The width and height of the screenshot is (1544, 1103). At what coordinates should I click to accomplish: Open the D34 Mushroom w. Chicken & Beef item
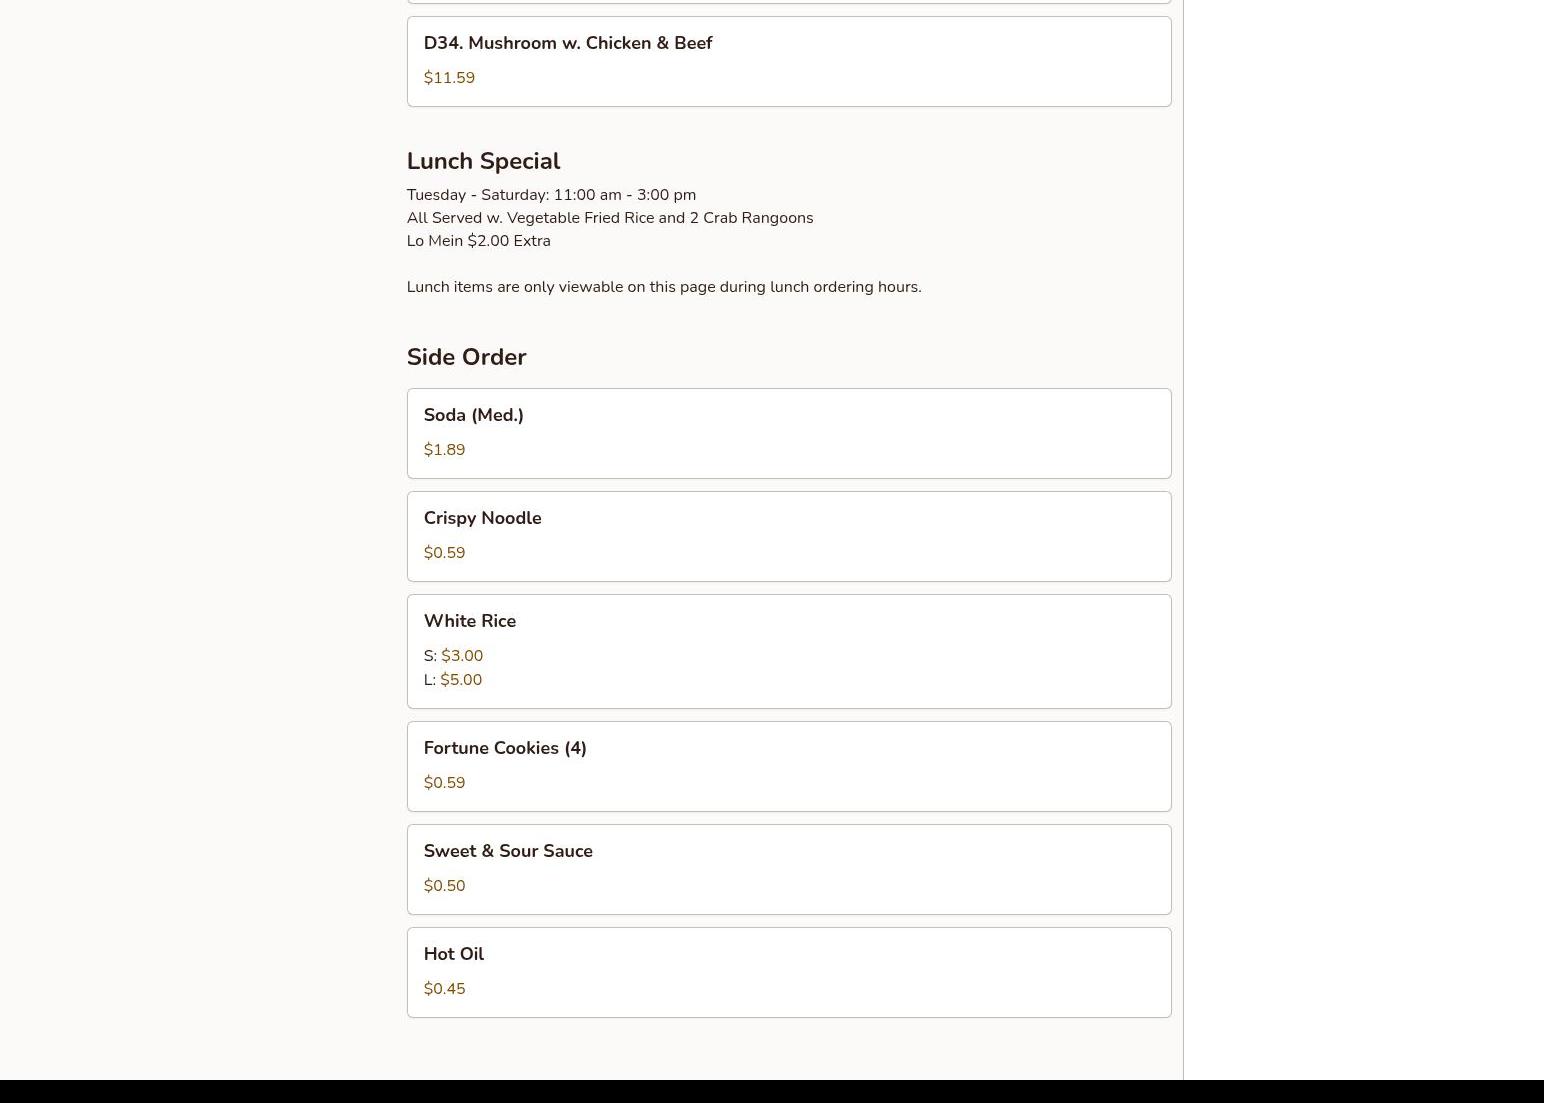788,61
